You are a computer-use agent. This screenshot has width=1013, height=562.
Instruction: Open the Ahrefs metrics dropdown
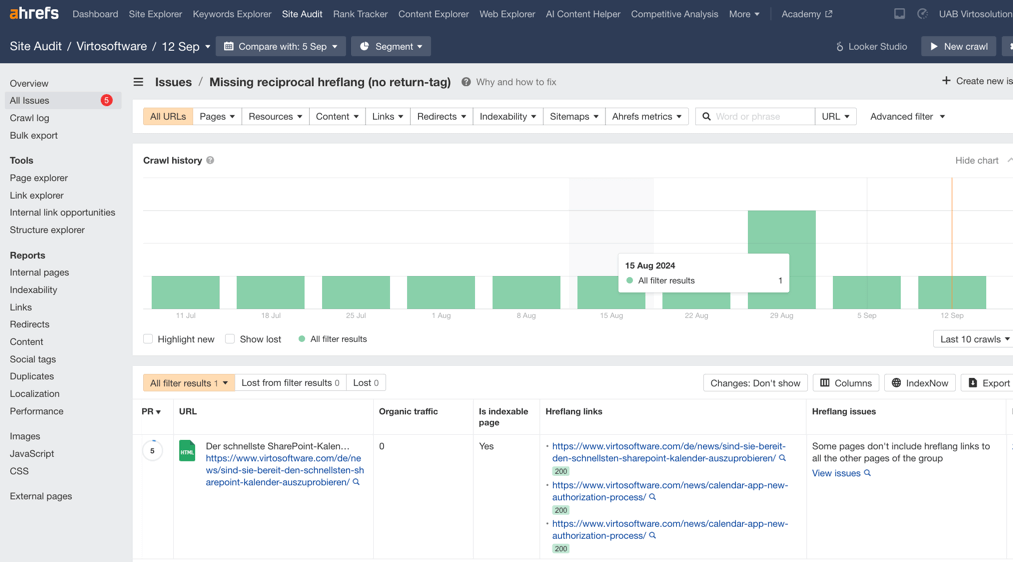click(647, 116)
